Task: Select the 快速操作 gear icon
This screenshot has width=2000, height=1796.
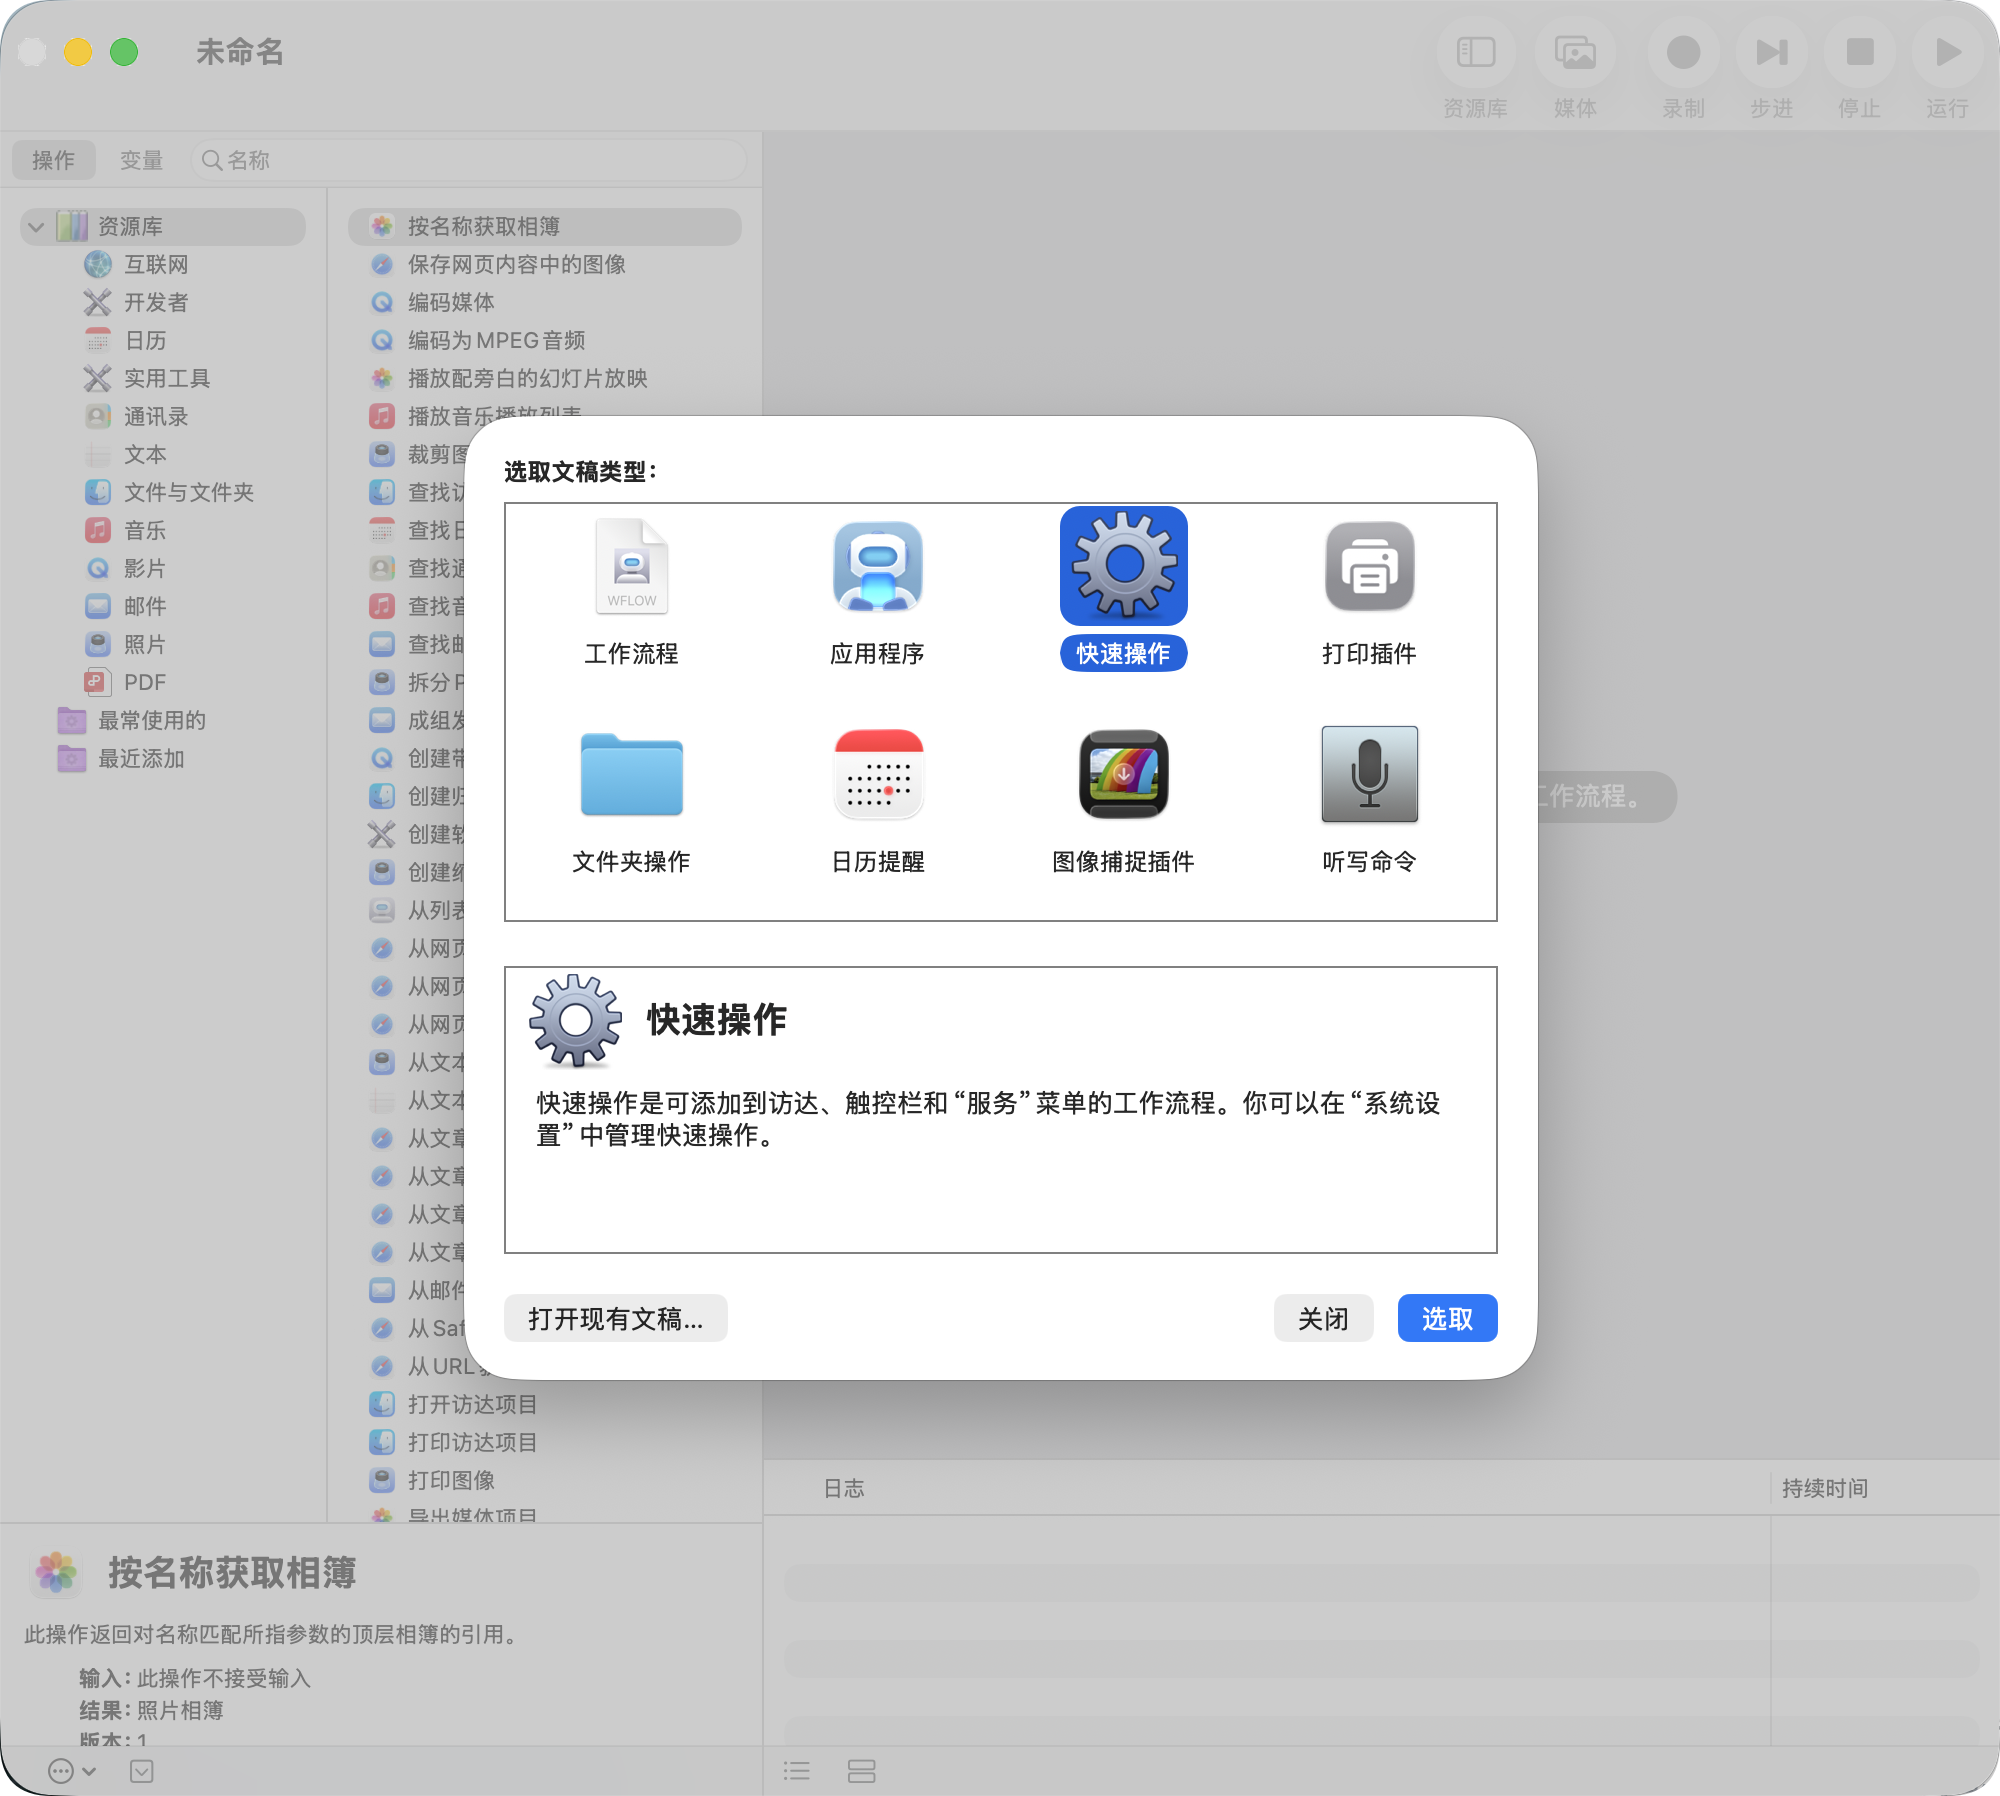Action: 1123,567
